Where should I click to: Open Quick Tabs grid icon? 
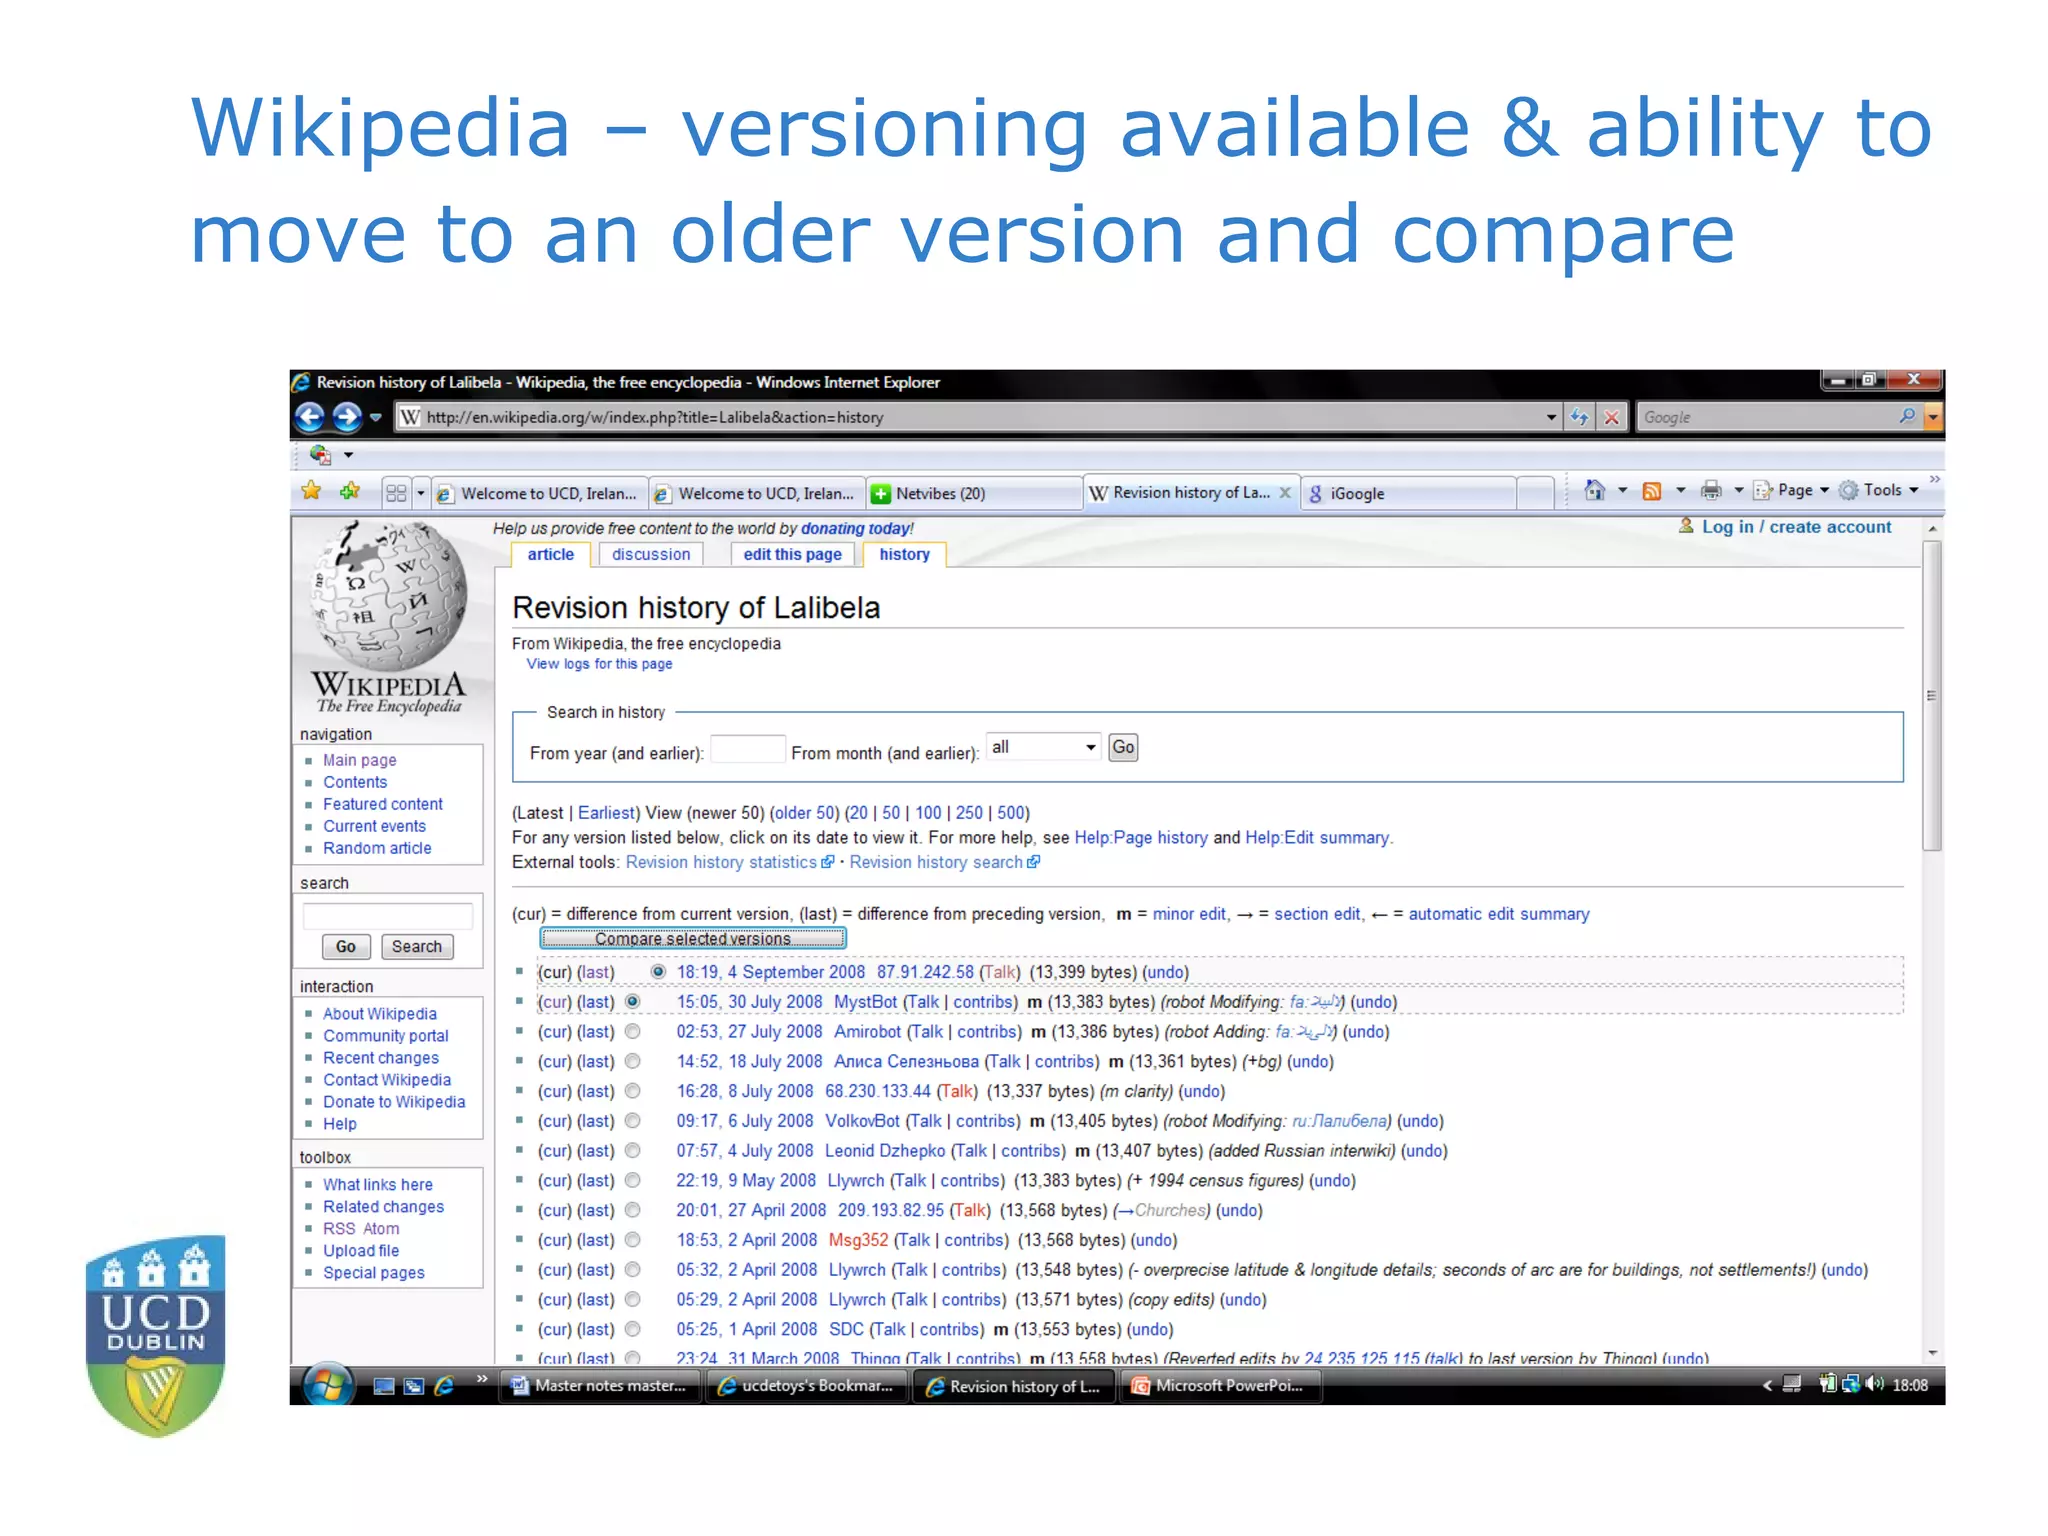point(396,493)
